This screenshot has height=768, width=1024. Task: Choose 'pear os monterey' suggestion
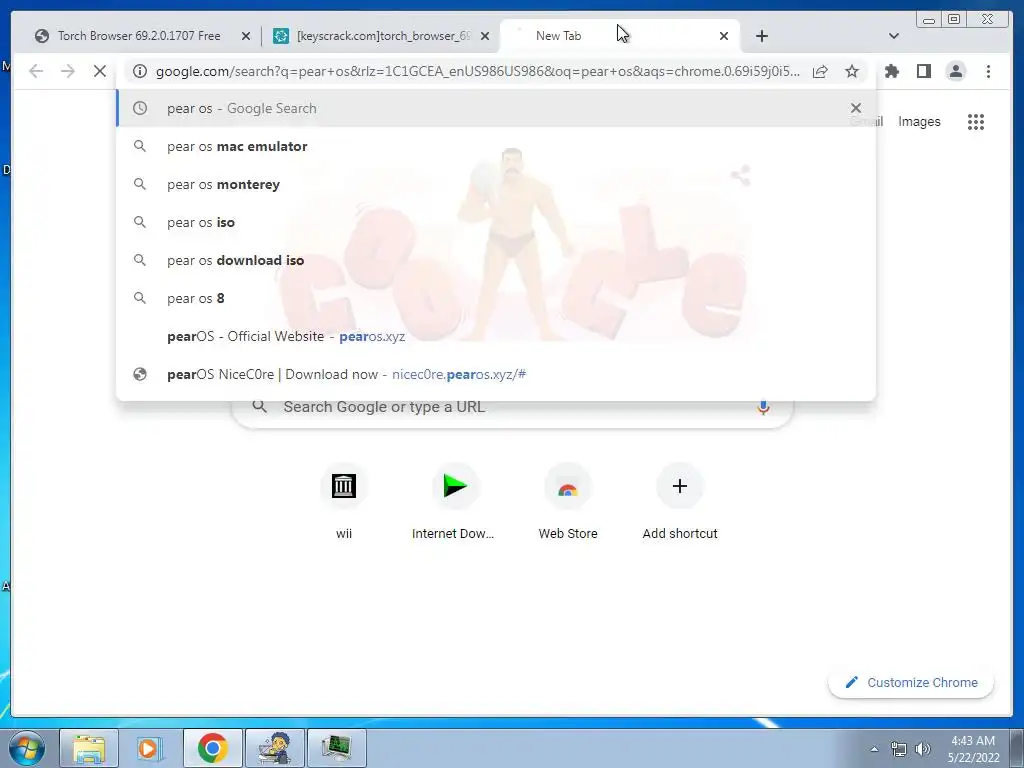(496, 184)
